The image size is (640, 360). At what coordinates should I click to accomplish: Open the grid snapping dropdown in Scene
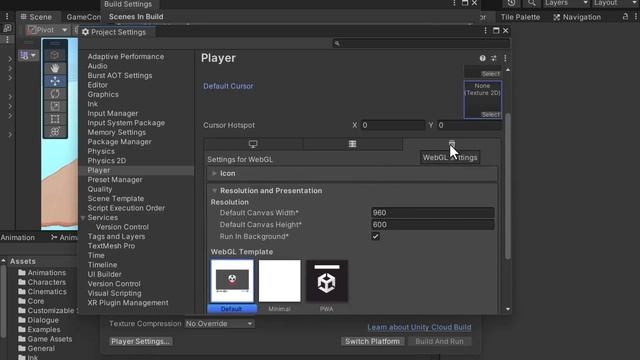(x=28, y=56)
